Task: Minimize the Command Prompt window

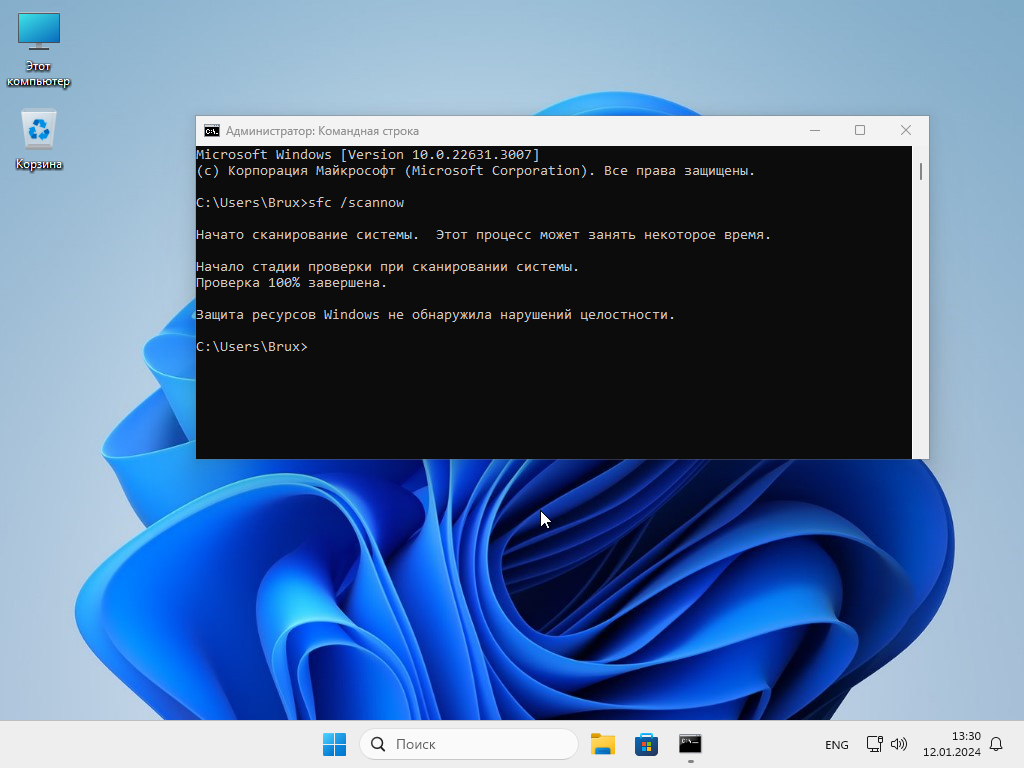Action: coord(815,131)
